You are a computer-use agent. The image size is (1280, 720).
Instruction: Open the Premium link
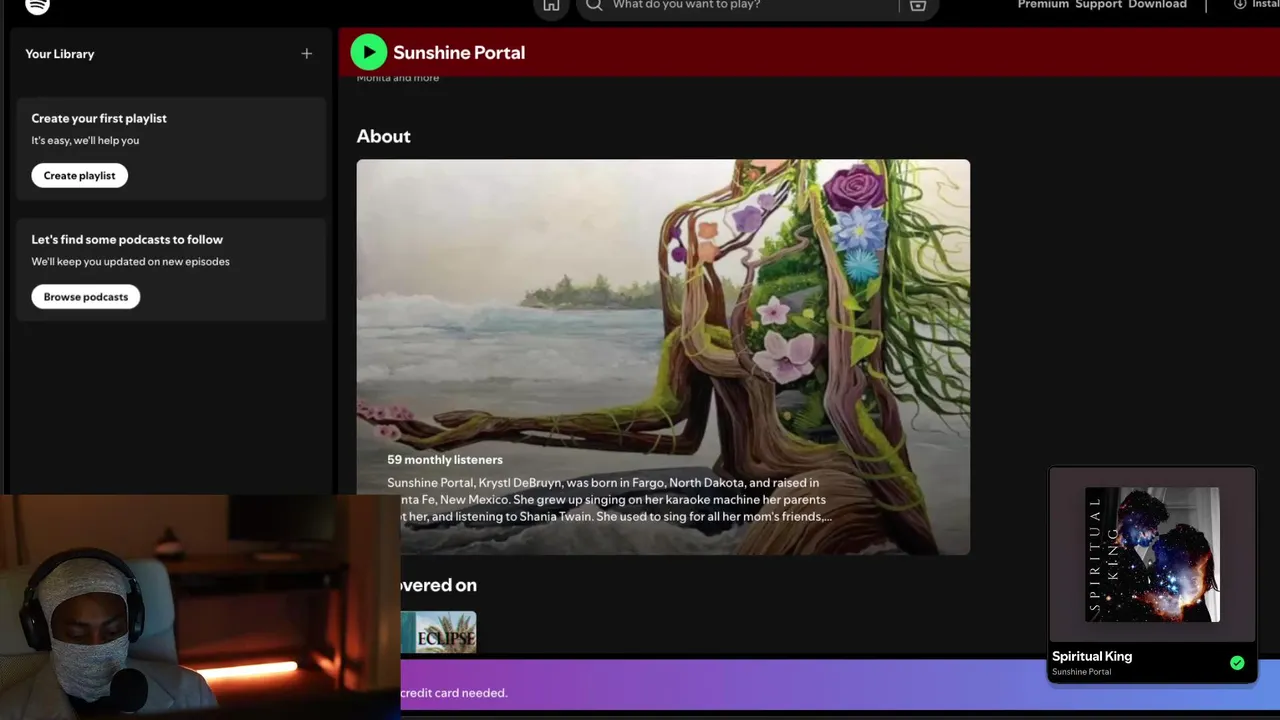point(1043,5)
